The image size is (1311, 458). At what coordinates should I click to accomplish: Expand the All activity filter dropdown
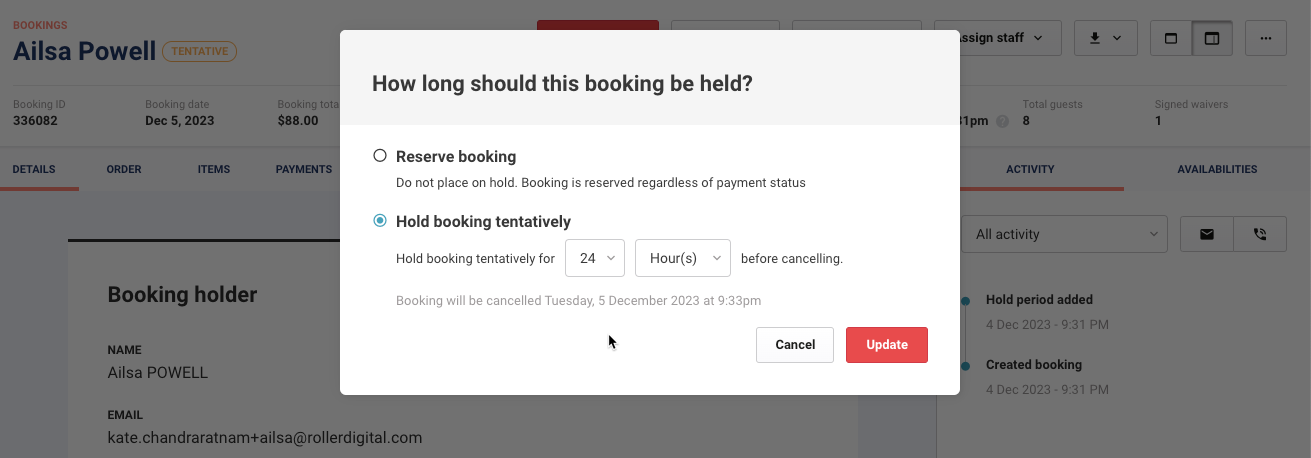click(x=1064, y=234)
